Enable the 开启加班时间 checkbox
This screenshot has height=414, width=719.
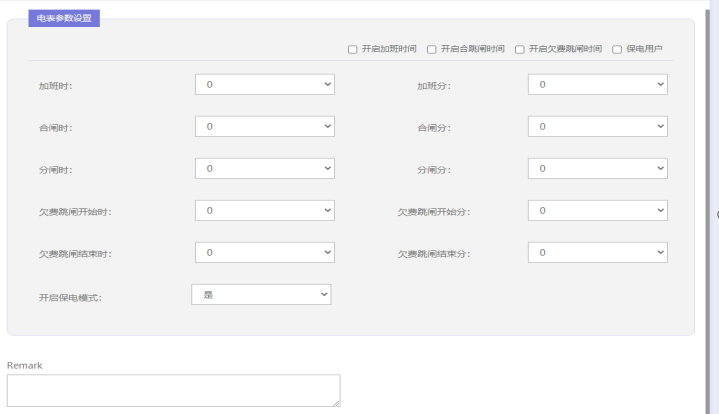pyautogui.click(x=353, y=49)
